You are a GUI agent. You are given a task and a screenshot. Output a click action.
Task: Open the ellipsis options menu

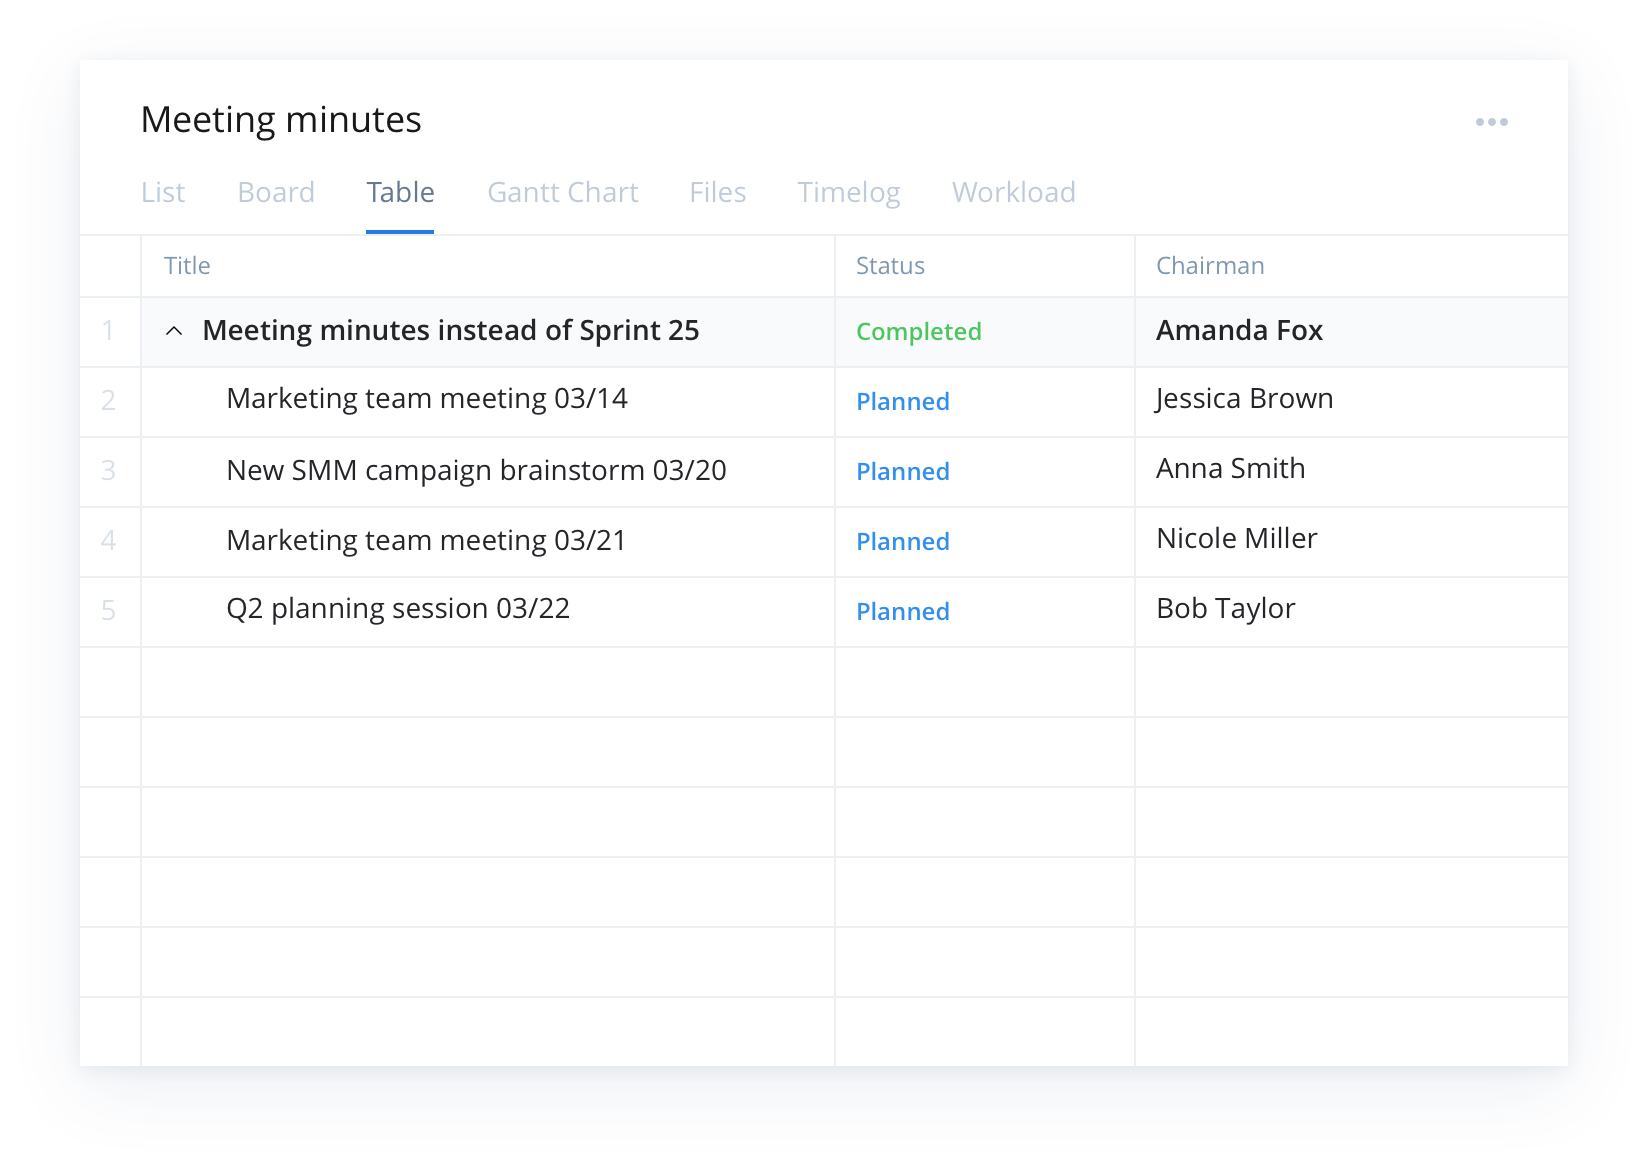(x=1491, y=121)
